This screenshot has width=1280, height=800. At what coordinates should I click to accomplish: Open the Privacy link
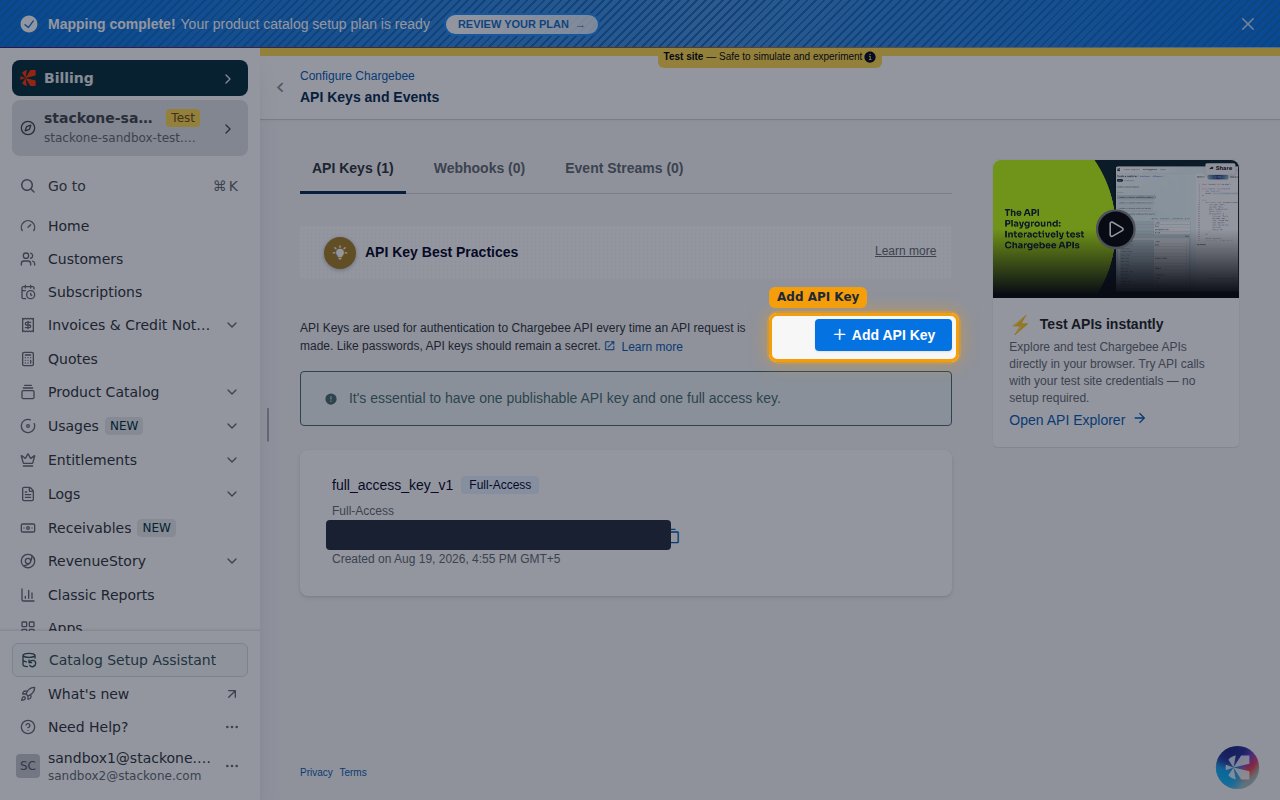pos(316,772)
